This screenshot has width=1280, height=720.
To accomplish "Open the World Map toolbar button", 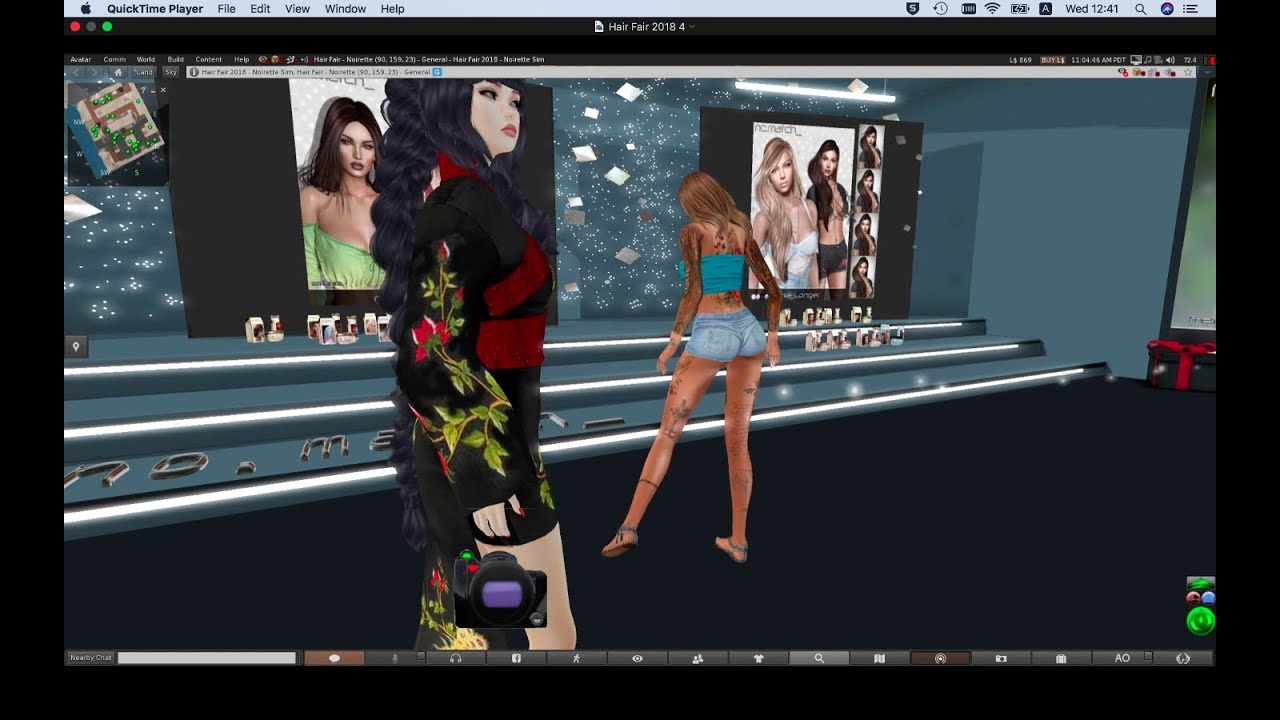I will coord(879,658).
